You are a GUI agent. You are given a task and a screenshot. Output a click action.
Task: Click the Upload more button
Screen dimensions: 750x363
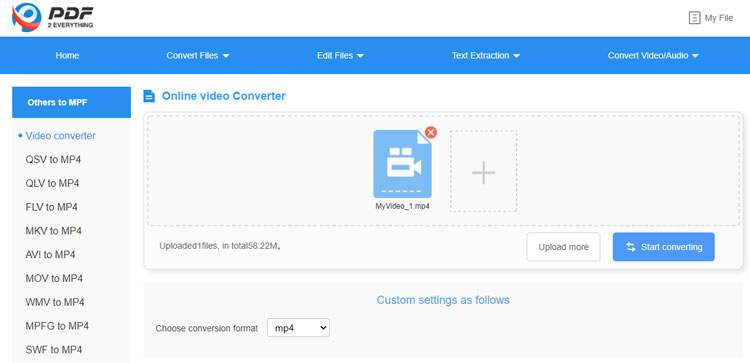point(563,247)
